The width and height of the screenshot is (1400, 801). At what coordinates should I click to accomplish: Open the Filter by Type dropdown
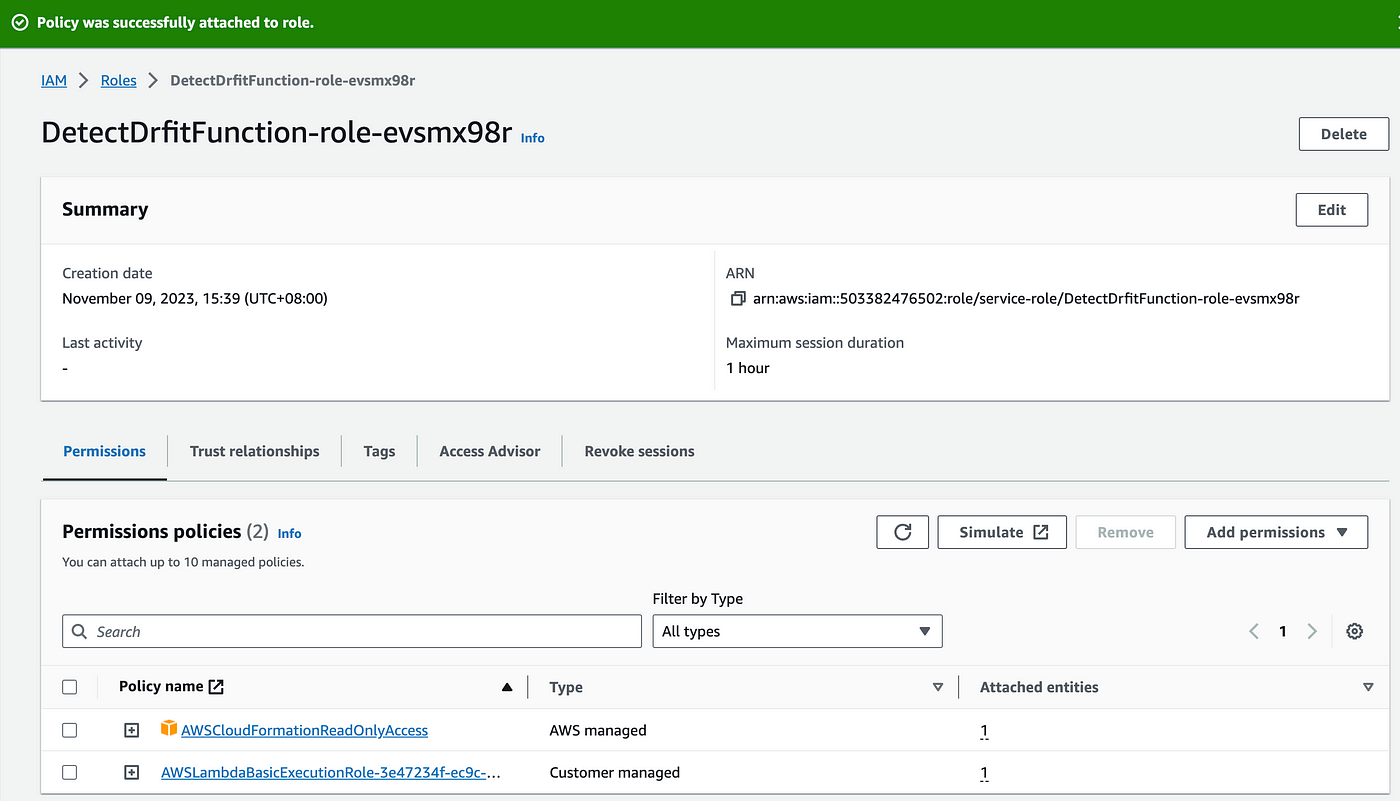(x=797, y=631)
